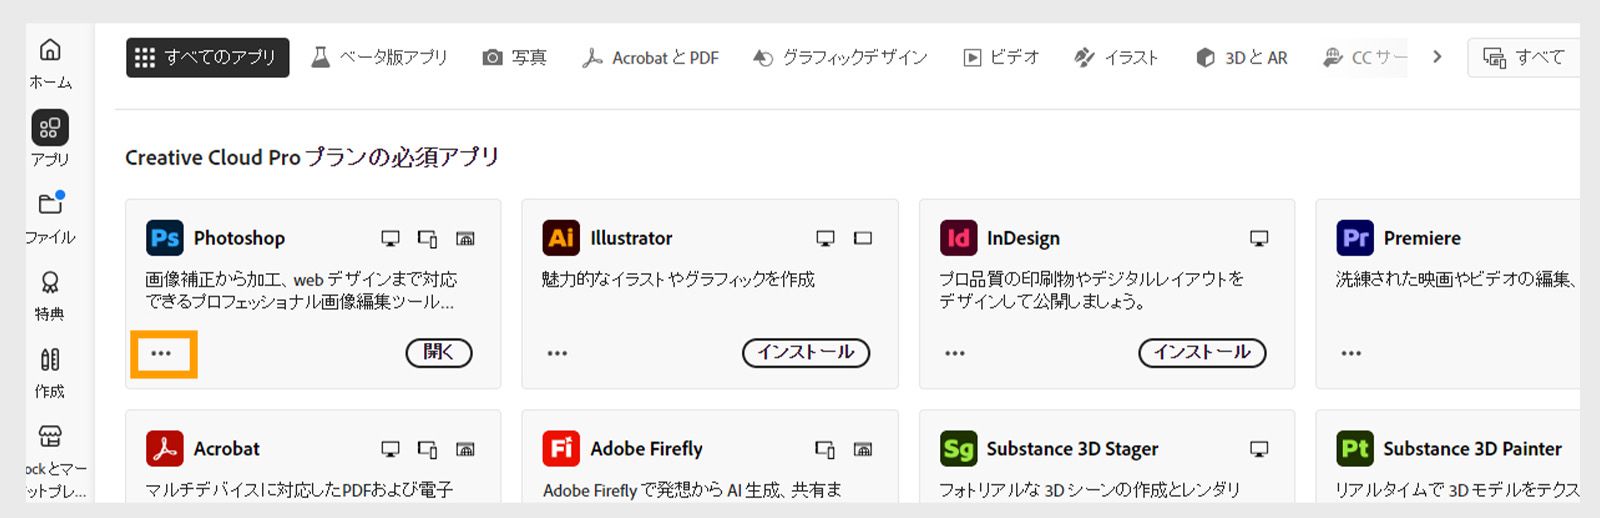Install Illustrator via インストール button
The height and width of the screenshot is (518, 1600).
click(x=806, y=352)
